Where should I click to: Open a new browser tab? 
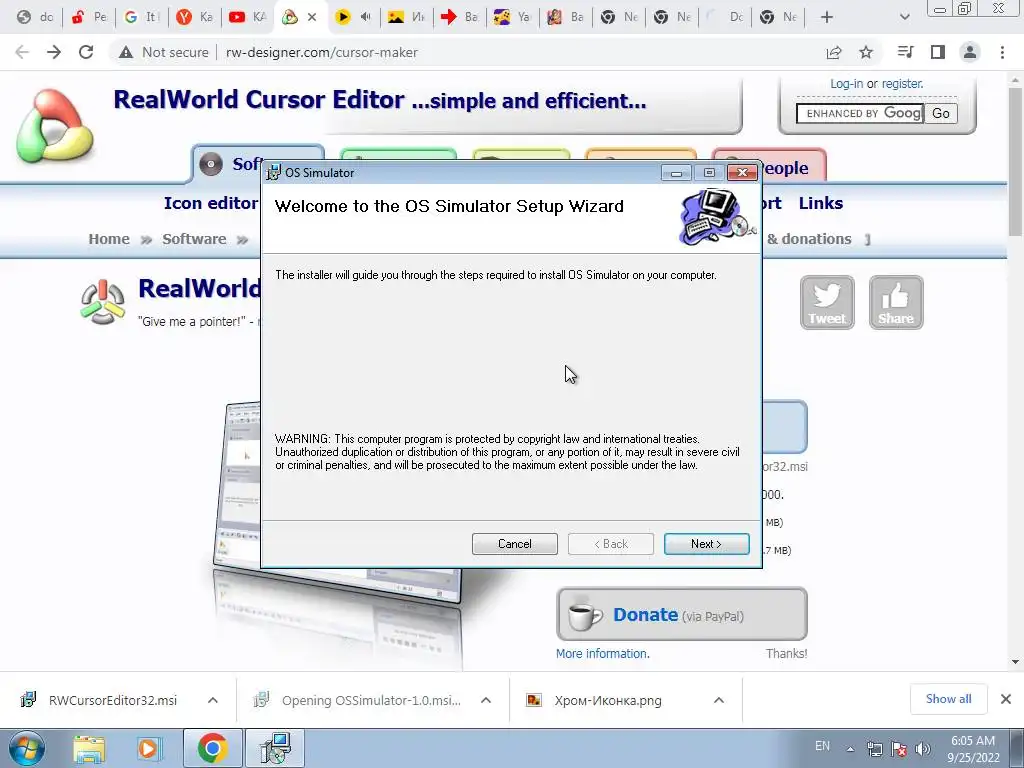(x=827, y=17)
